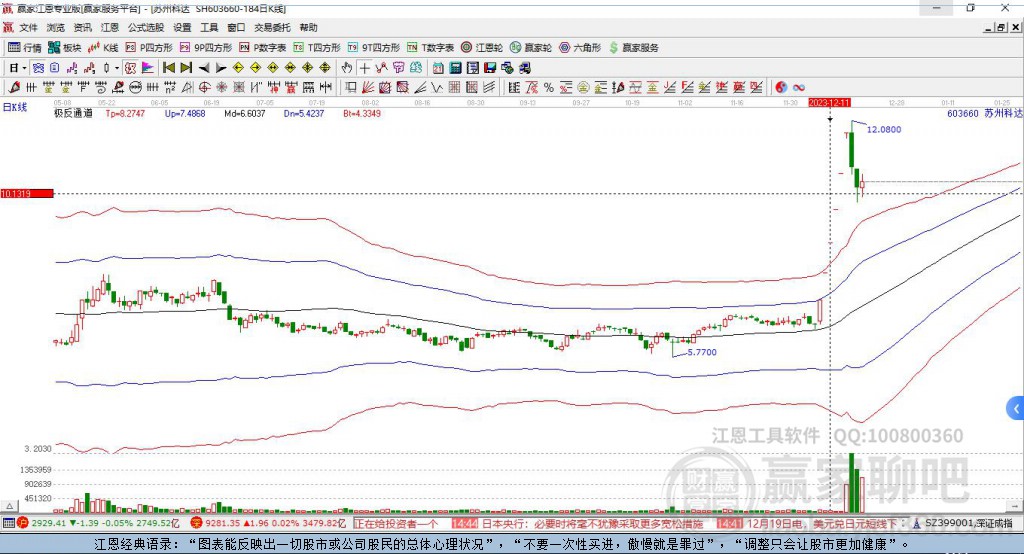Viewport: 1024px width, 554px height.
Task: Step chart left with black left arrow
Action: [204, 68]
